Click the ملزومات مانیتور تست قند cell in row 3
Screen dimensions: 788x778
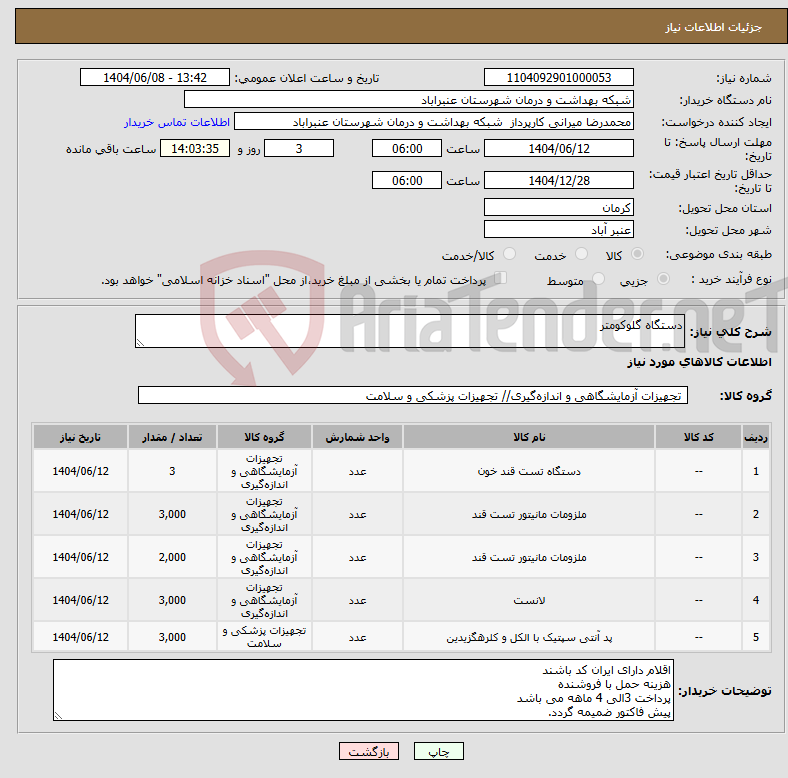click(x=529, y=557)
